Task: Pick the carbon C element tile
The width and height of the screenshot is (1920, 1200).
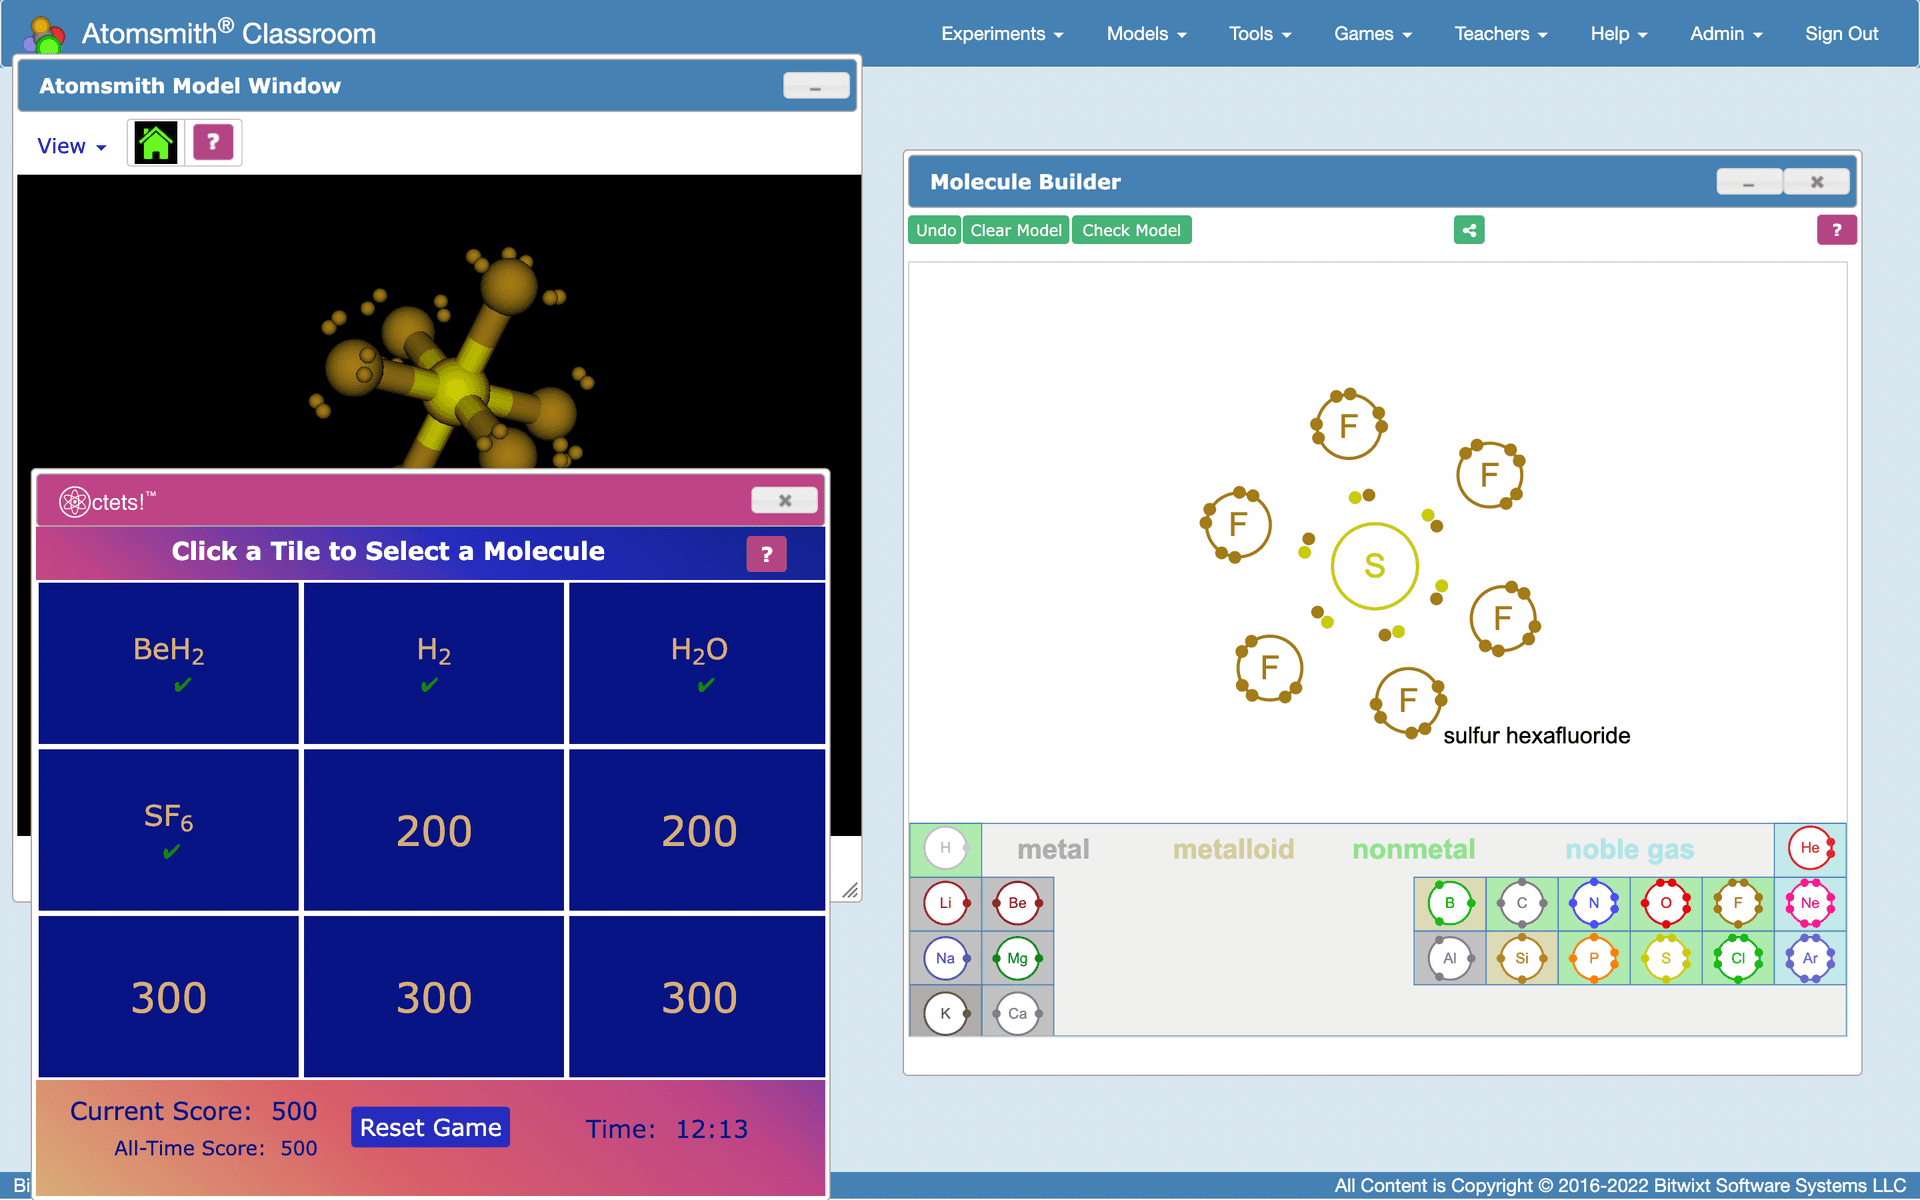Action: 1522,903
